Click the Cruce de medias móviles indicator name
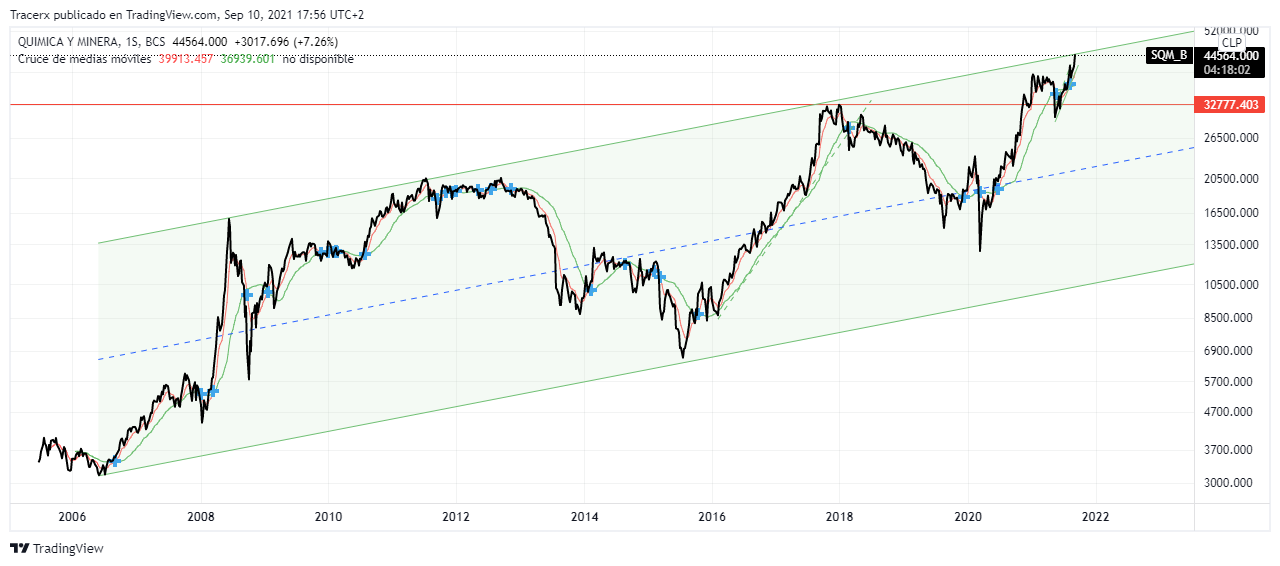The image size is (1280, 566). 84,59
